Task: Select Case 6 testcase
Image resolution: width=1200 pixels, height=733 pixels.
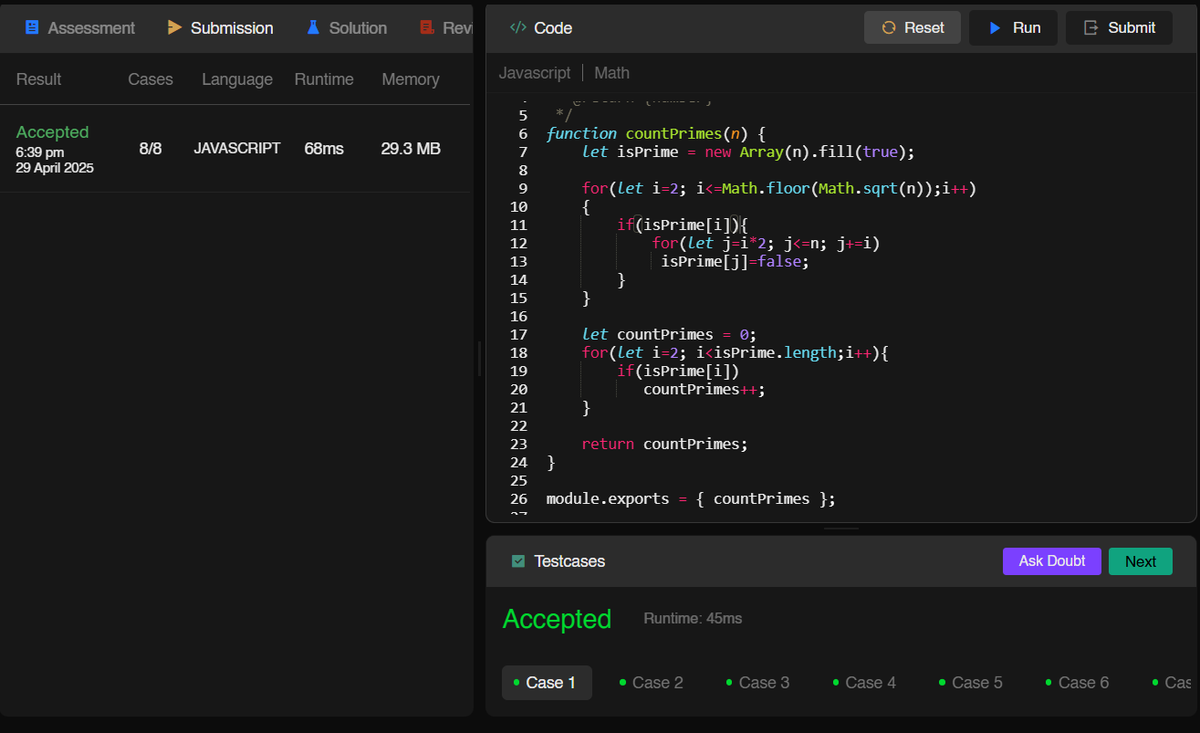Action: click(1076, 682)
